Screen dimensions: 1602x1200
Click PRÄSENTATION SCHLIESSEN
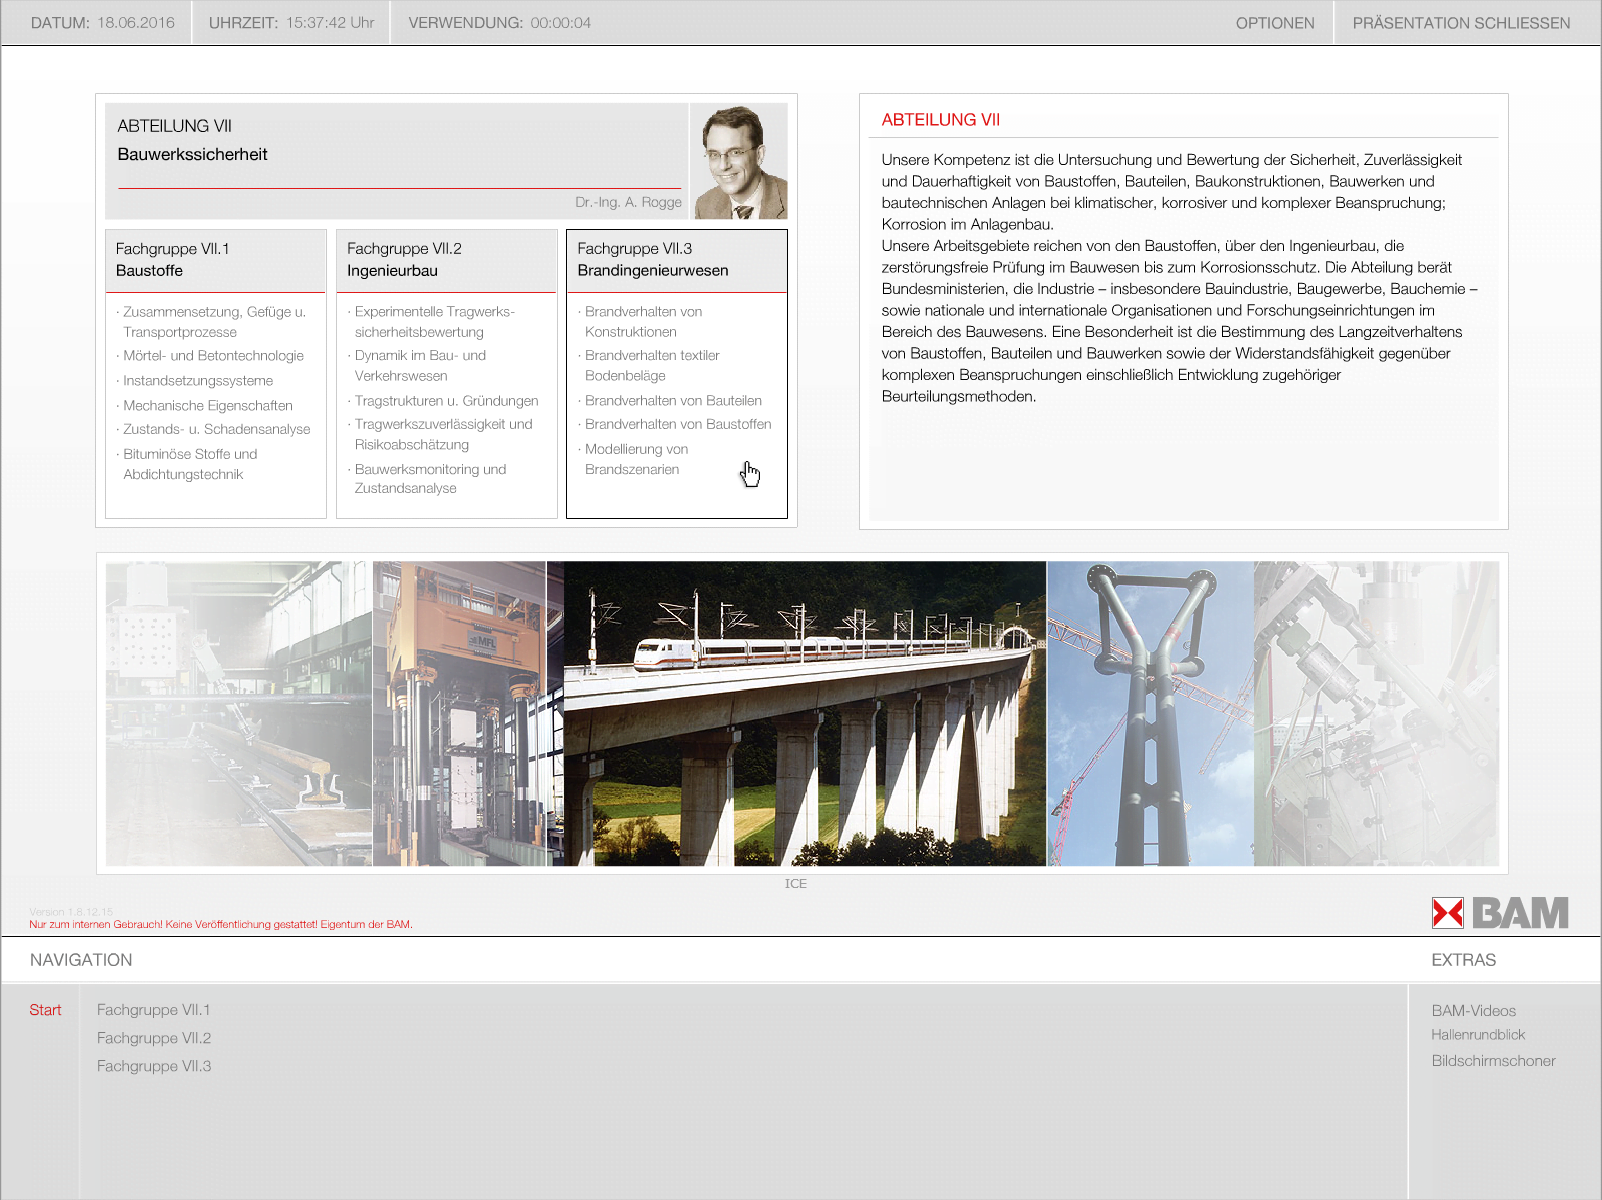(1460, 23)
